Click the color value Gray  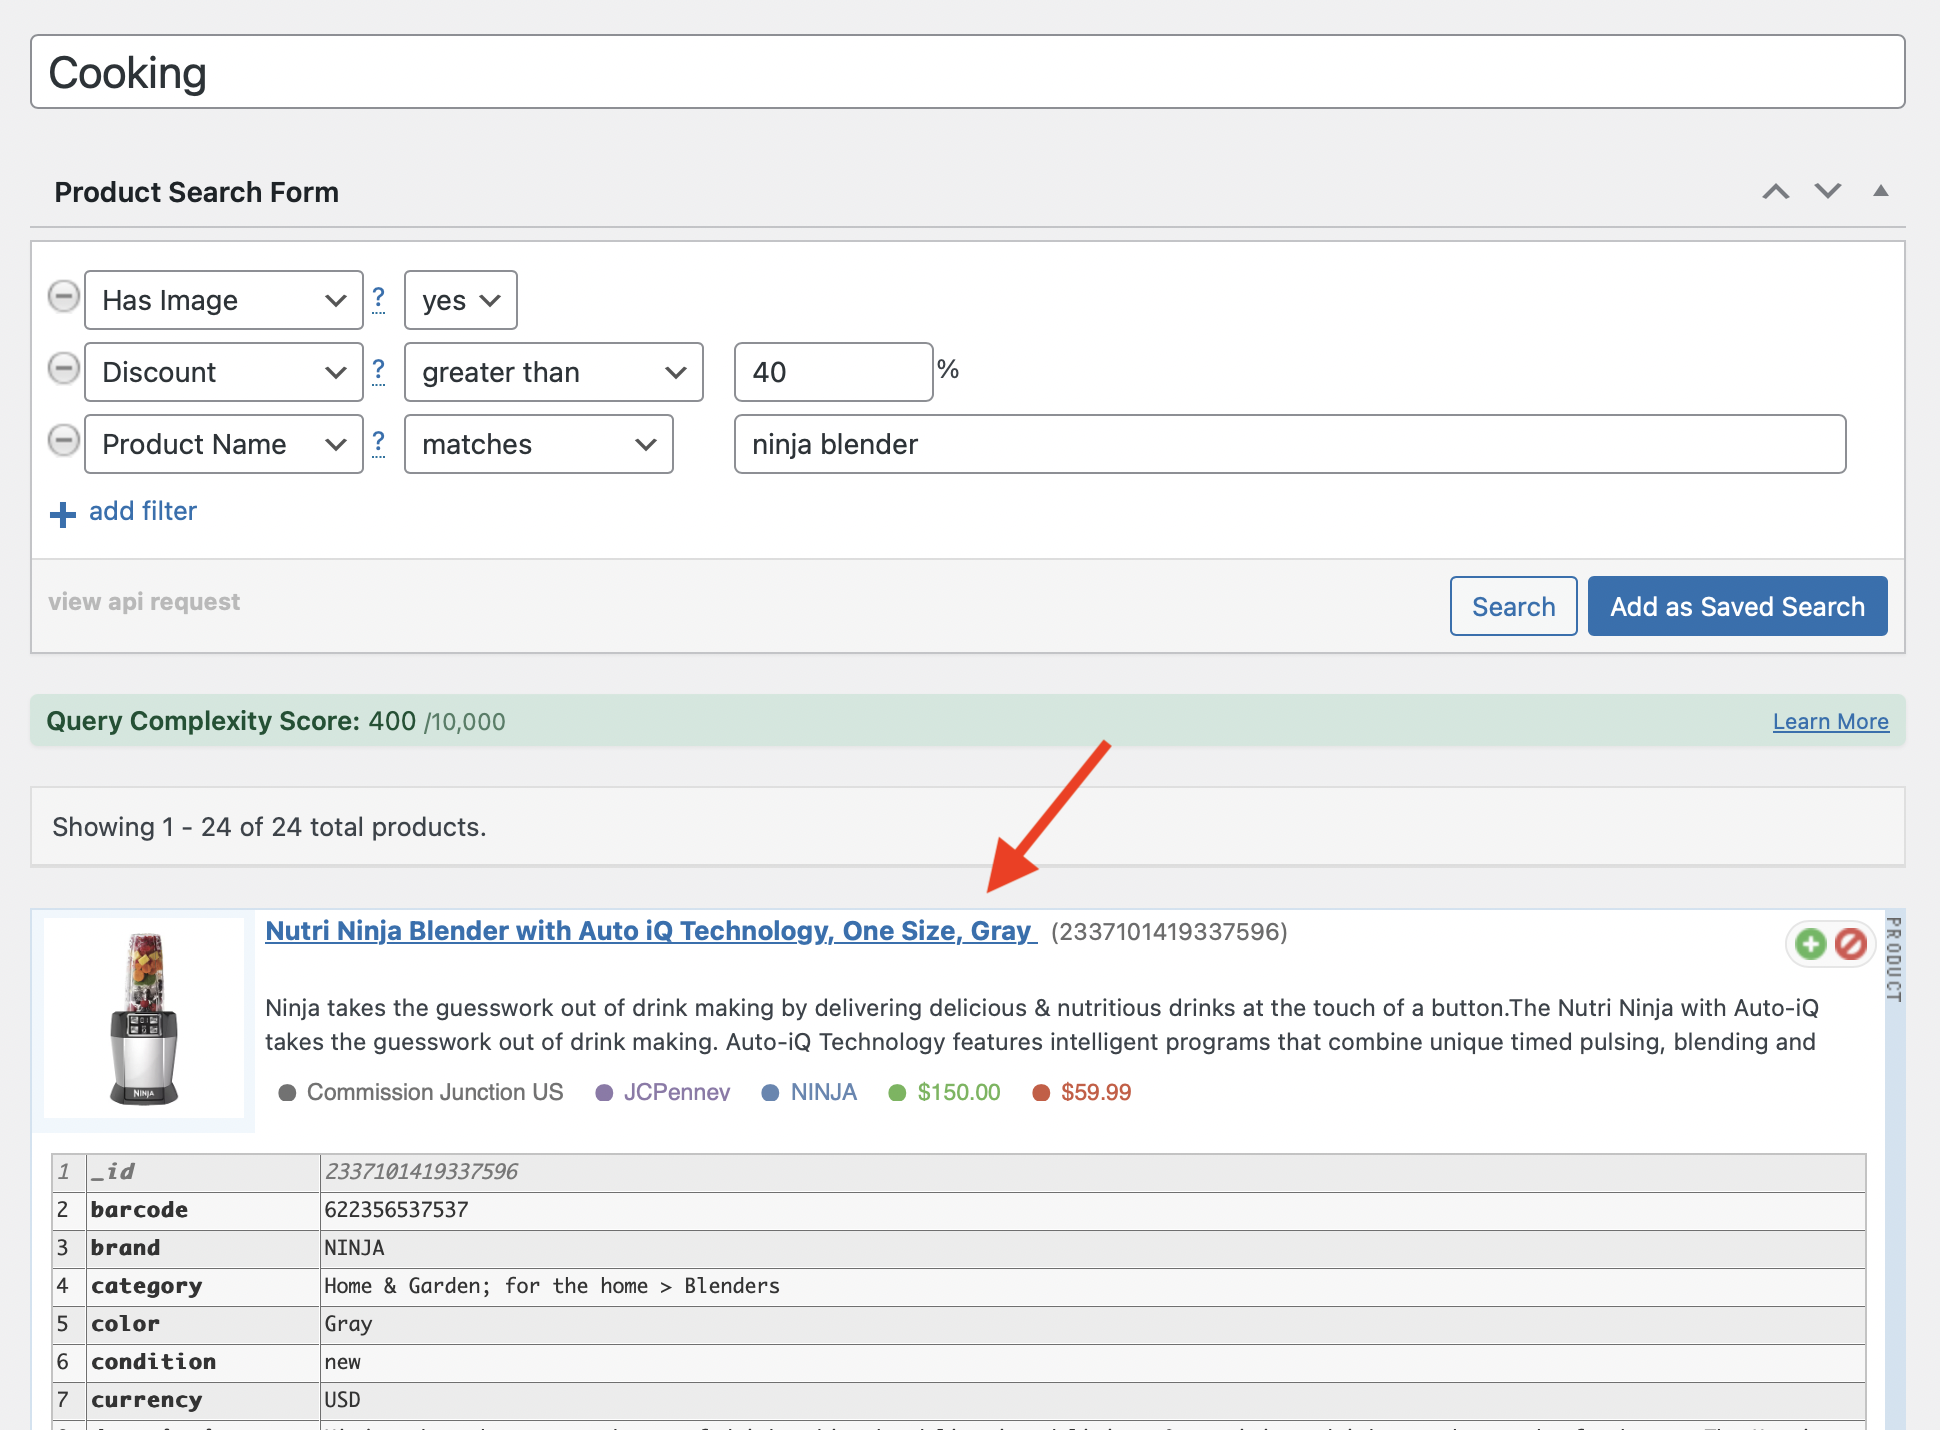pyautogui.click(x=348, y=1324)
